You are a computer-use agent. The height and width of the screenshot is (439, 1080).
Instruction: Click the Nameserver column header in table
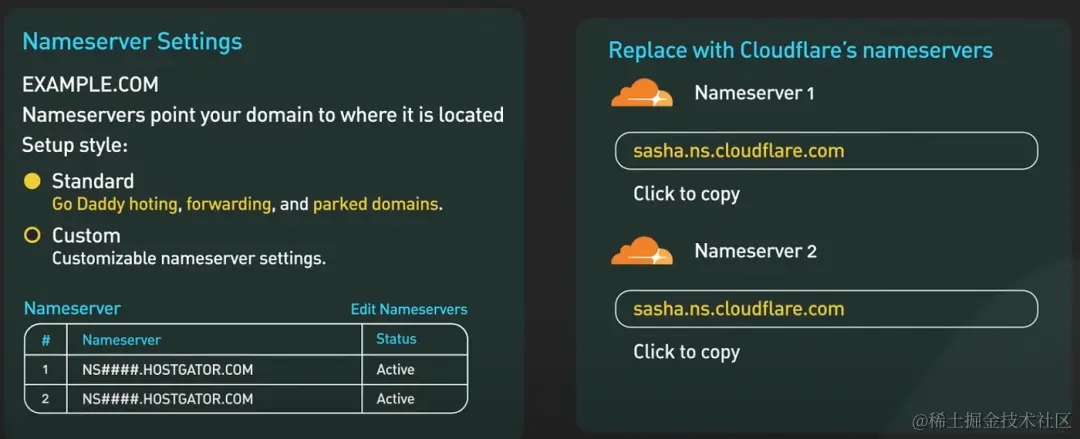pos(122,340)
